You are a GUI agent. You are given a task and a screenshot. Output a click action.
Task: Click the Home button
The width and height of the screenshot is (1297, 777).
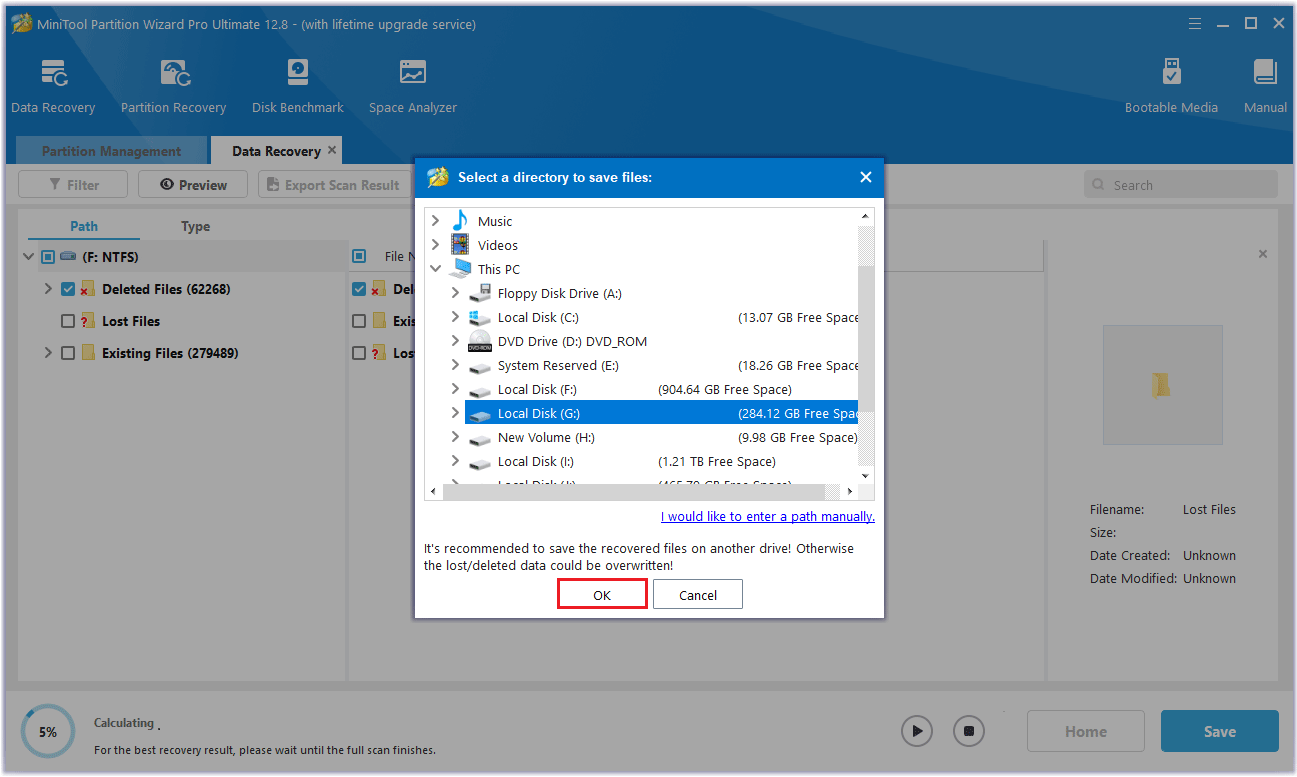1085,731
